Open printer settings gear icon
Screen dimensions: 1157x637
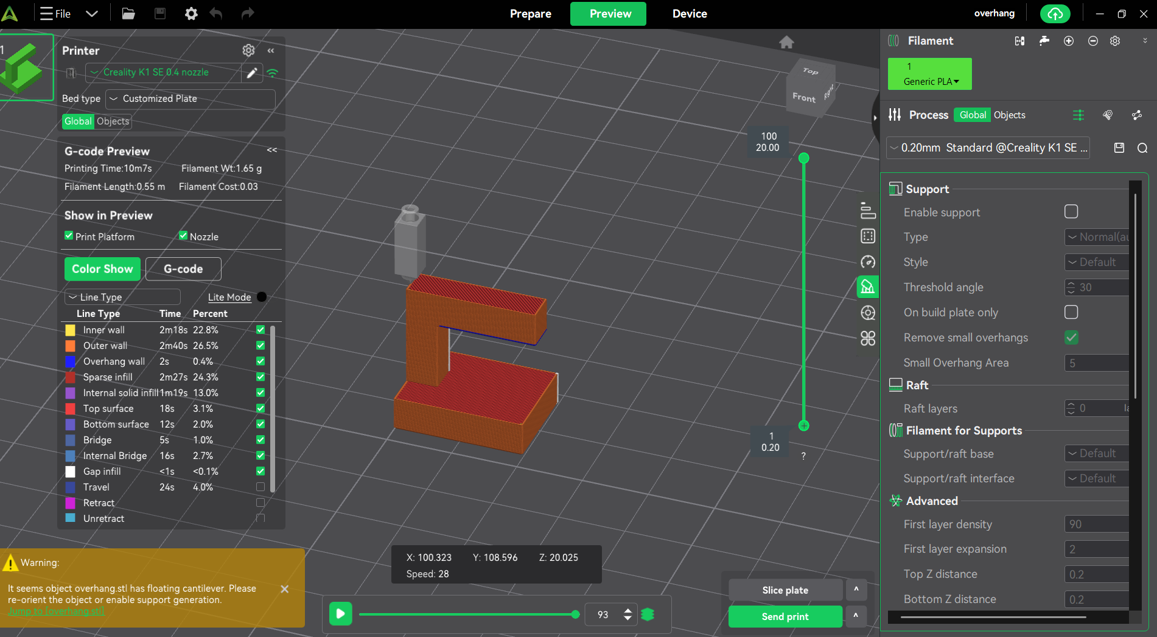(x=249, y=50)
